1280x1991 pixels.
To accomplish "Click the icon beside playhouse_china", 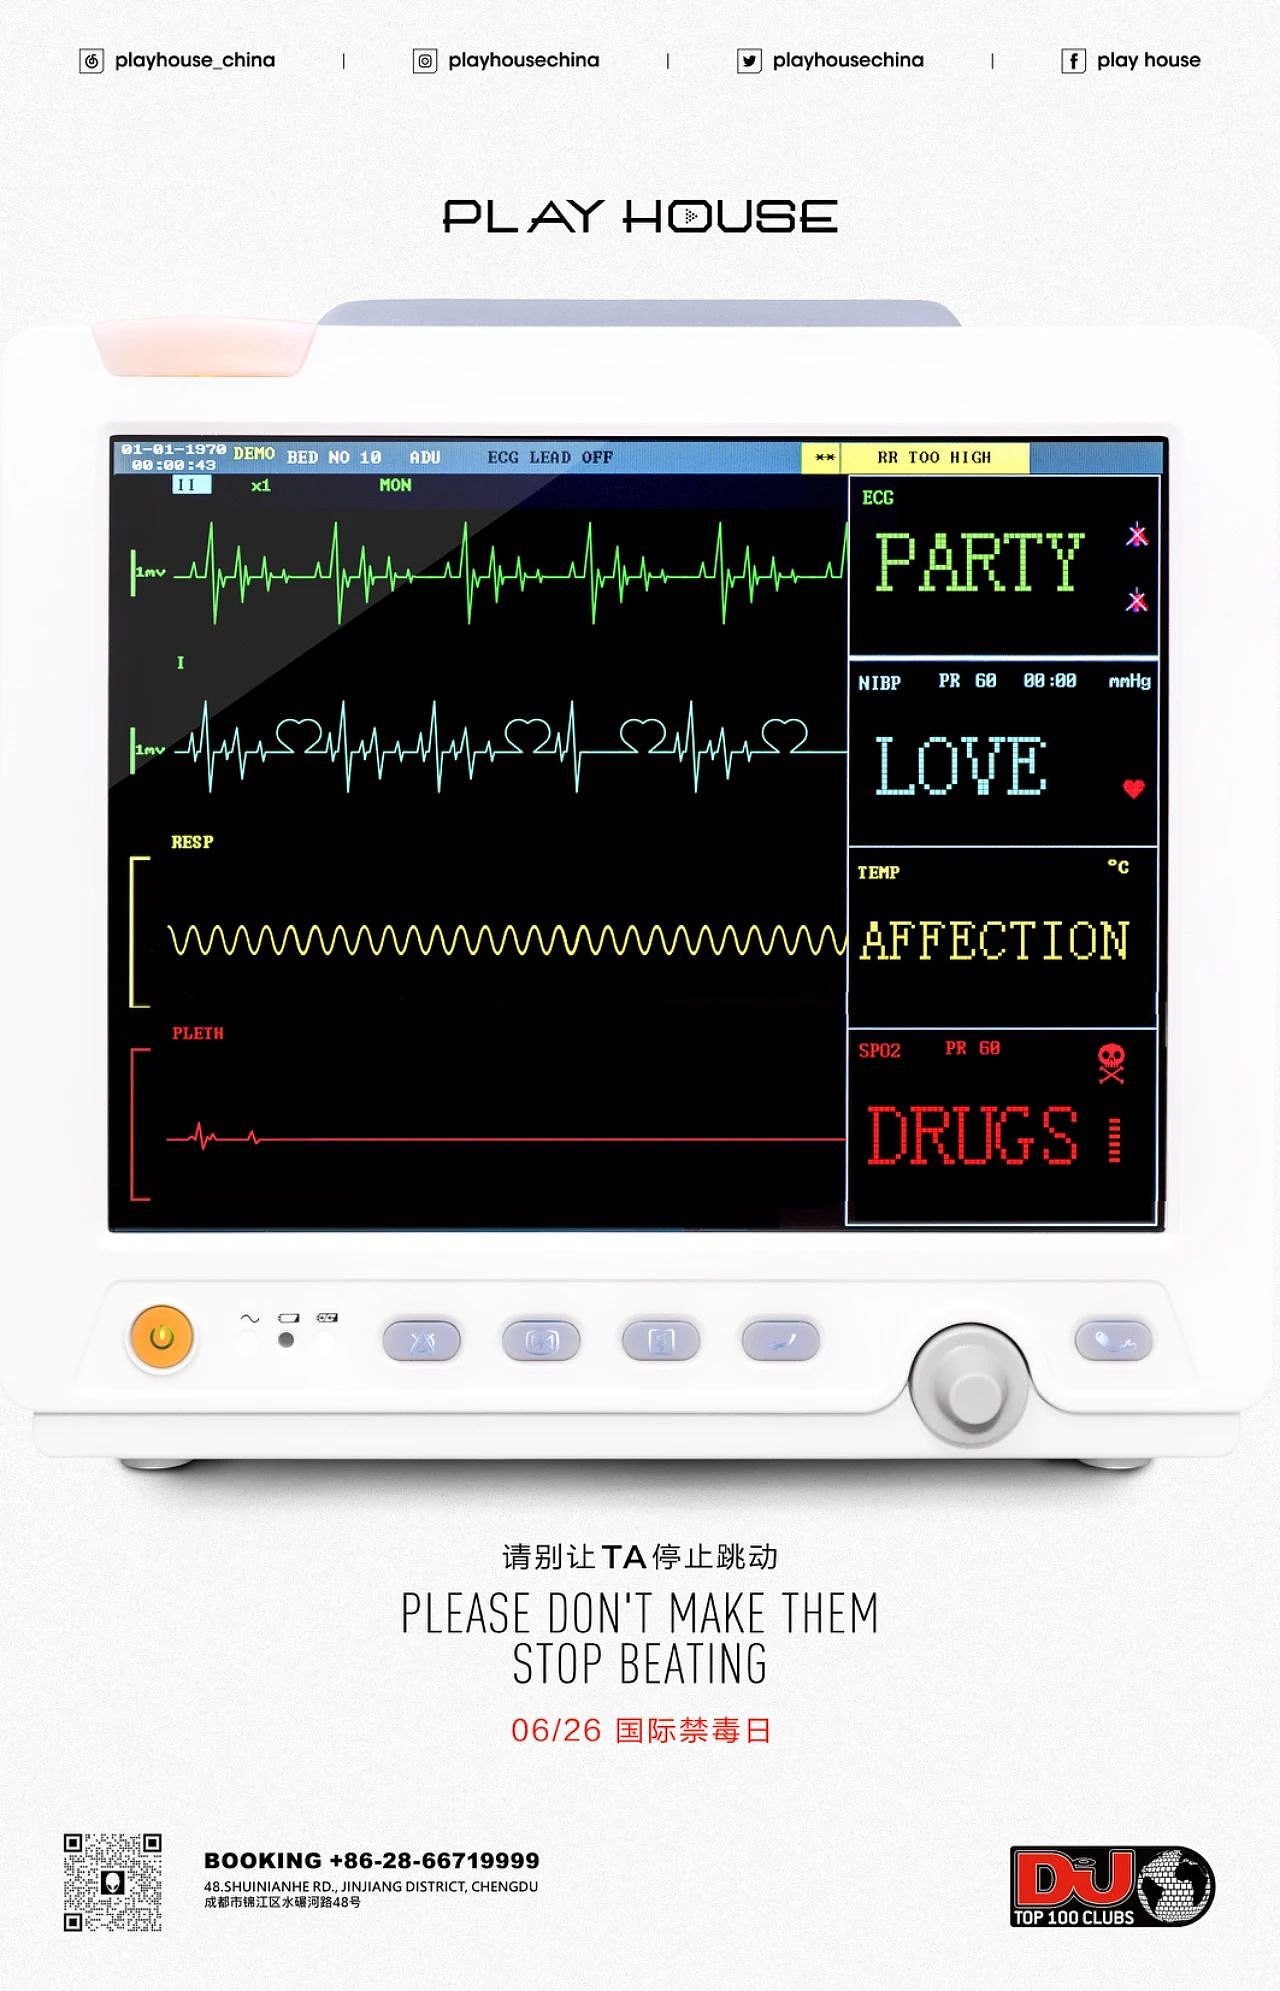I will point(91,61).
